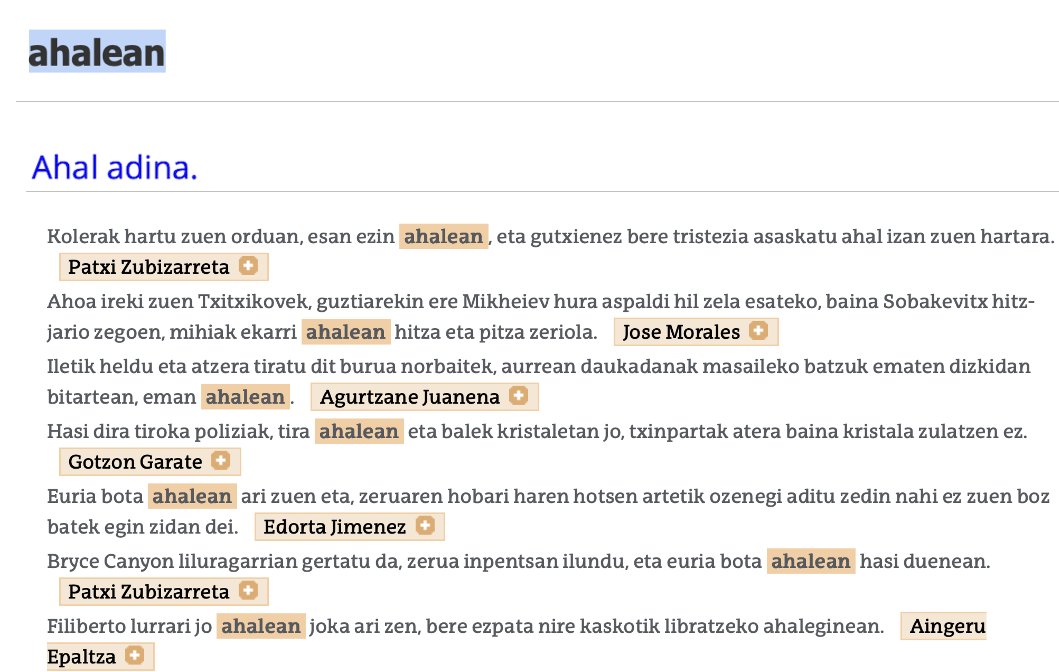
Task: Click the word 'ahaleginean'
Action: tap(823, 626)
